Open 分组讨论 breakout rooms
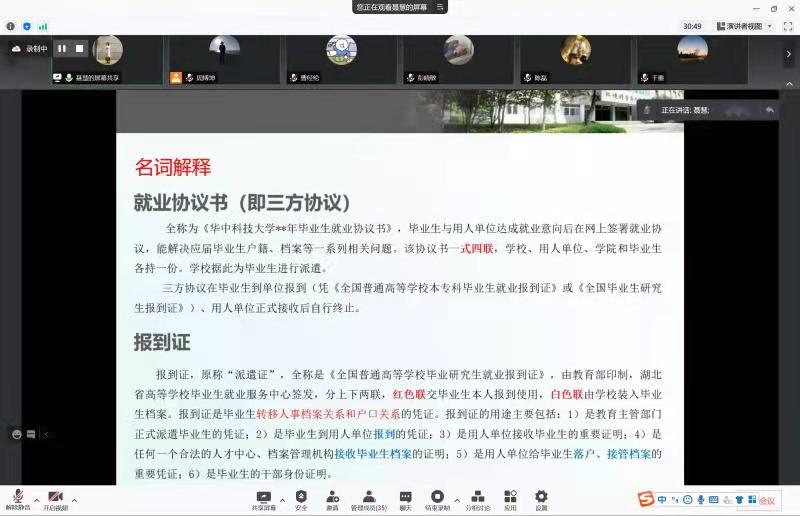The width and height of the screenshot is (800, 516). 477,497
